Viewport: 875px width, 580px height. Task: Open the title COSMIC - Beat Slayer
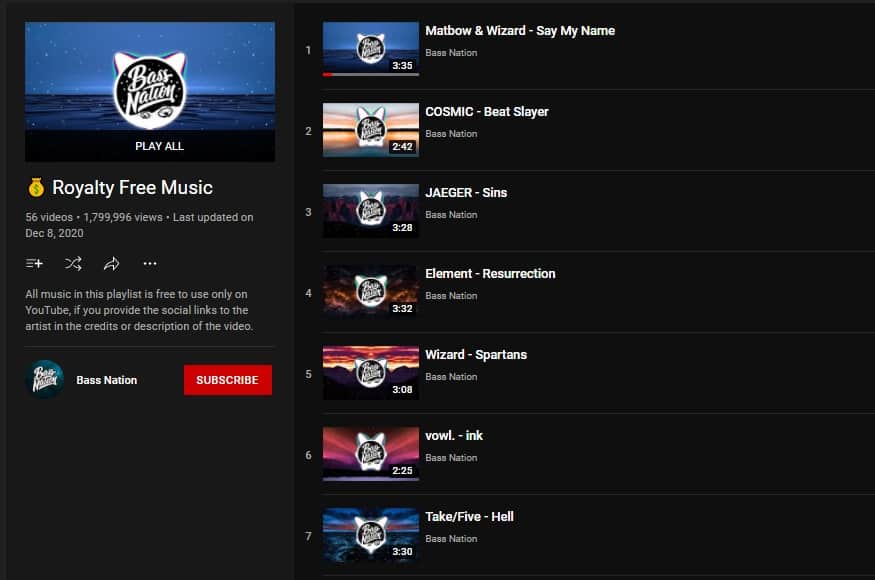(487, 112)
